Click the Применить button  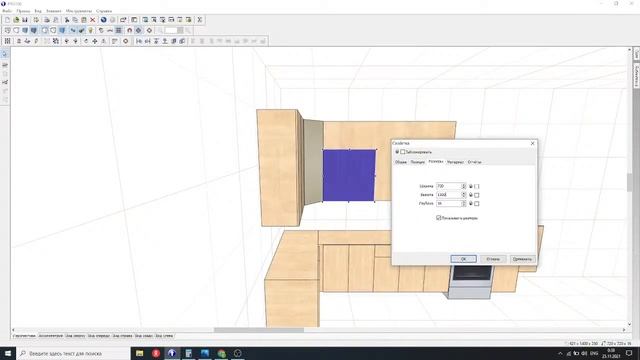coord(522,259)
